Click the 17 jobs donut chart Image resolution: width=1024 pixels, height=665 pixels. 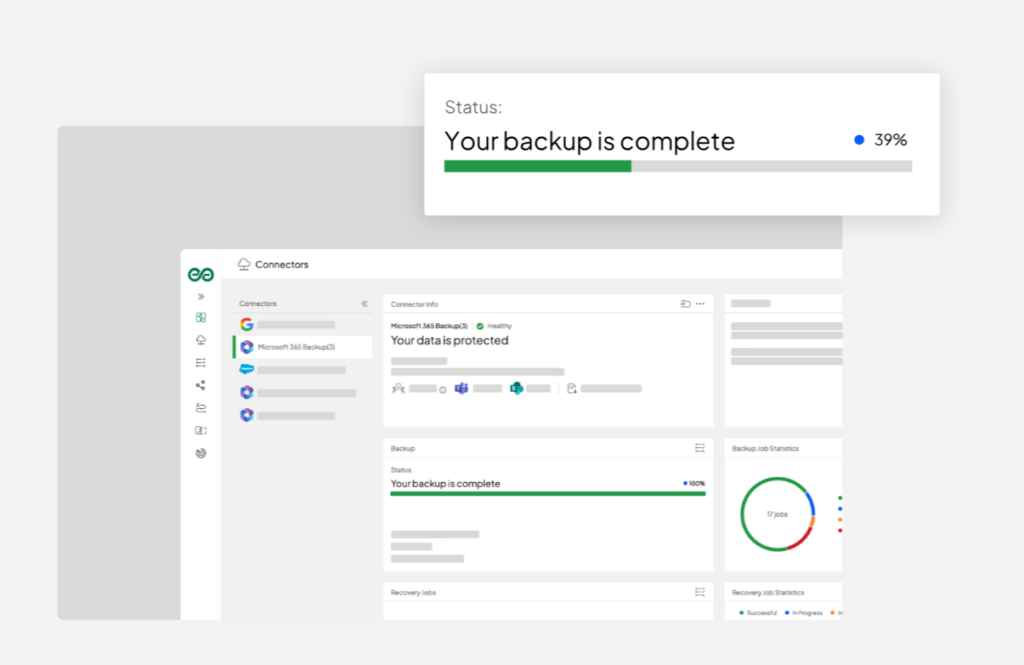pos(777,514)
